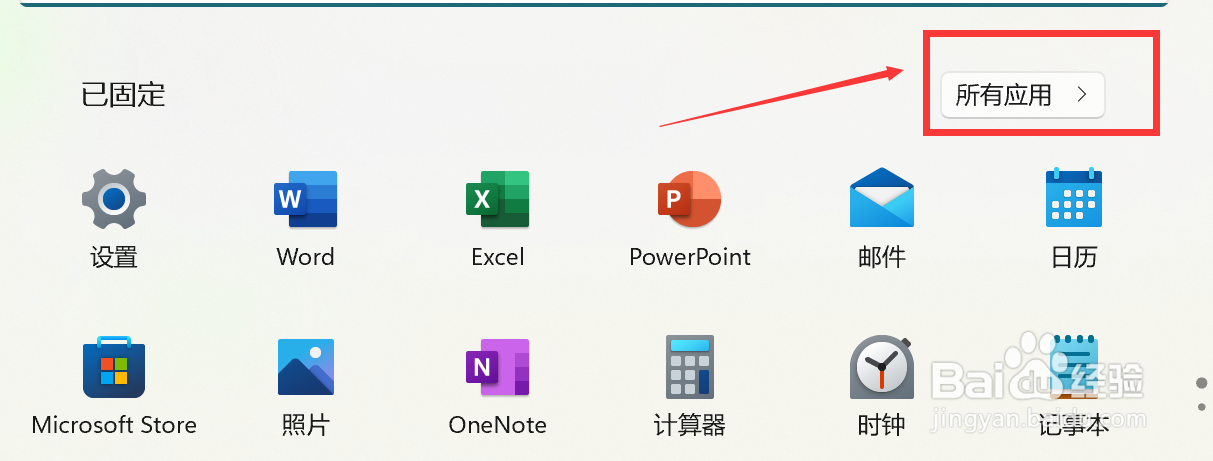Click the 已固定 heading text
The image size is (1213, 461).
[x=123, y=95]
